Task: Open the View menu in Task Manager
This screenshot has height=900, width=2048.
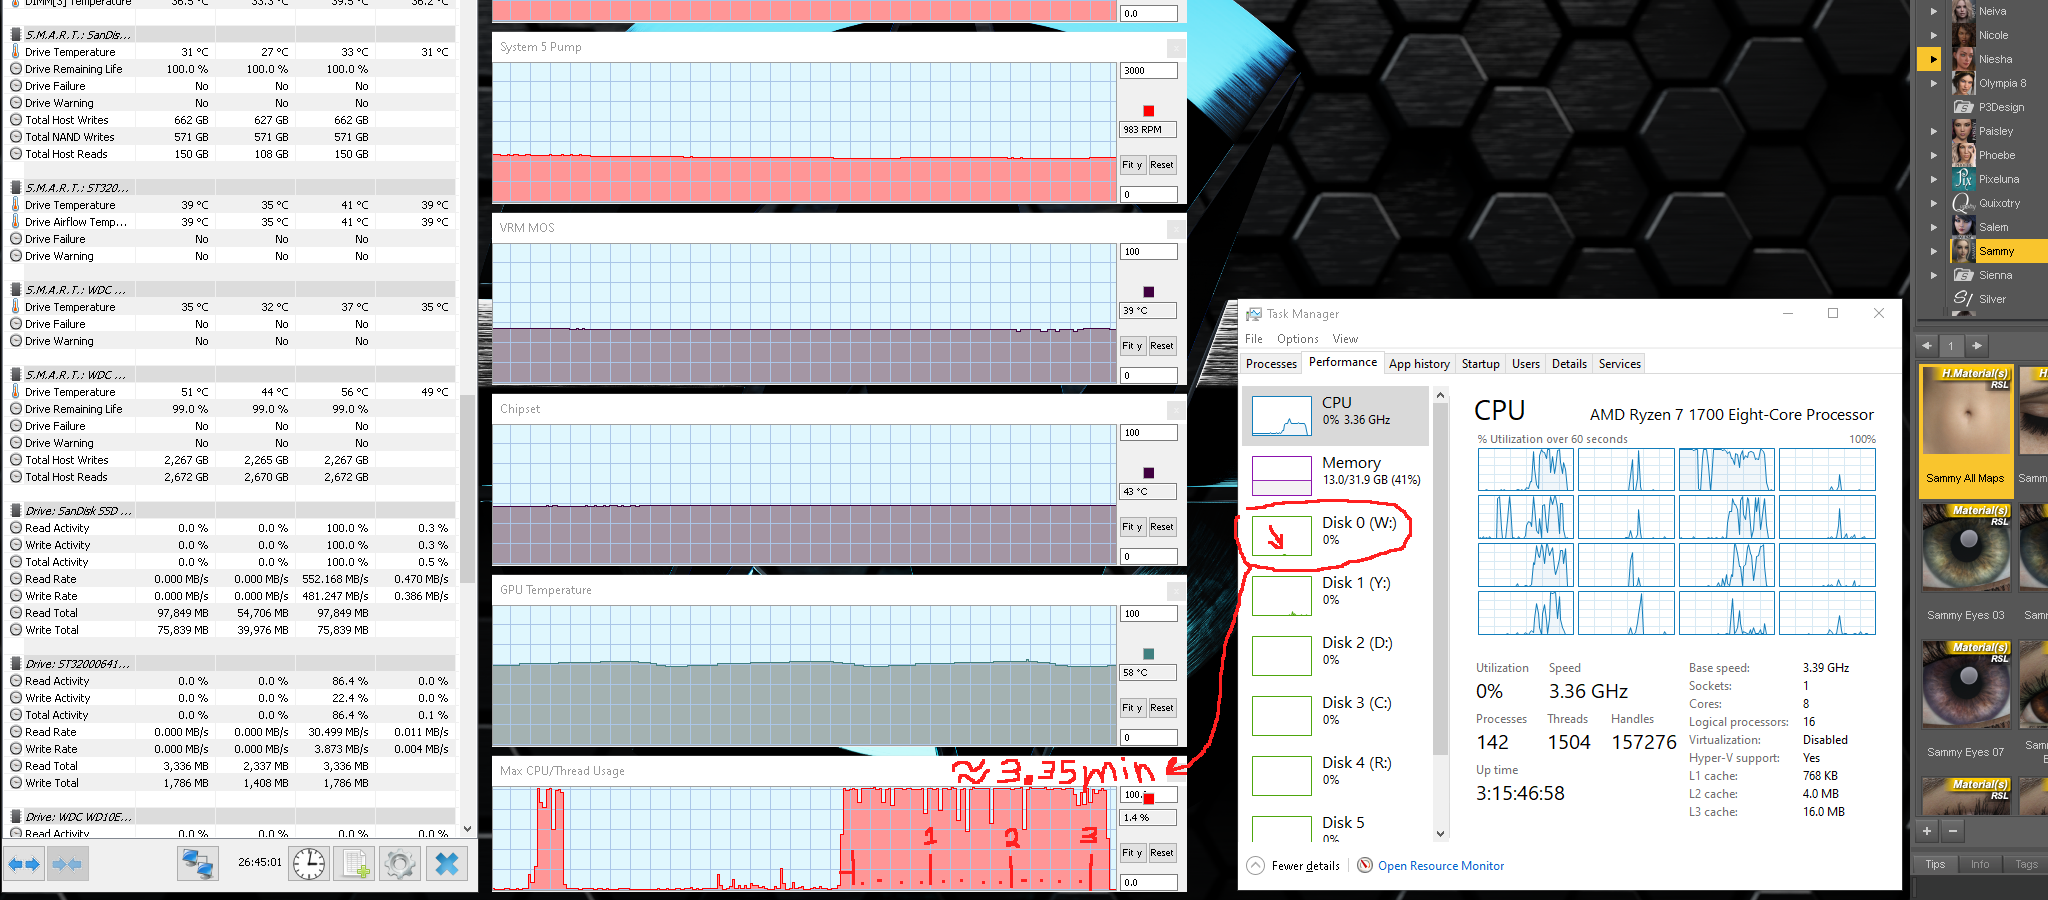Action: [x=1345, y=339]
